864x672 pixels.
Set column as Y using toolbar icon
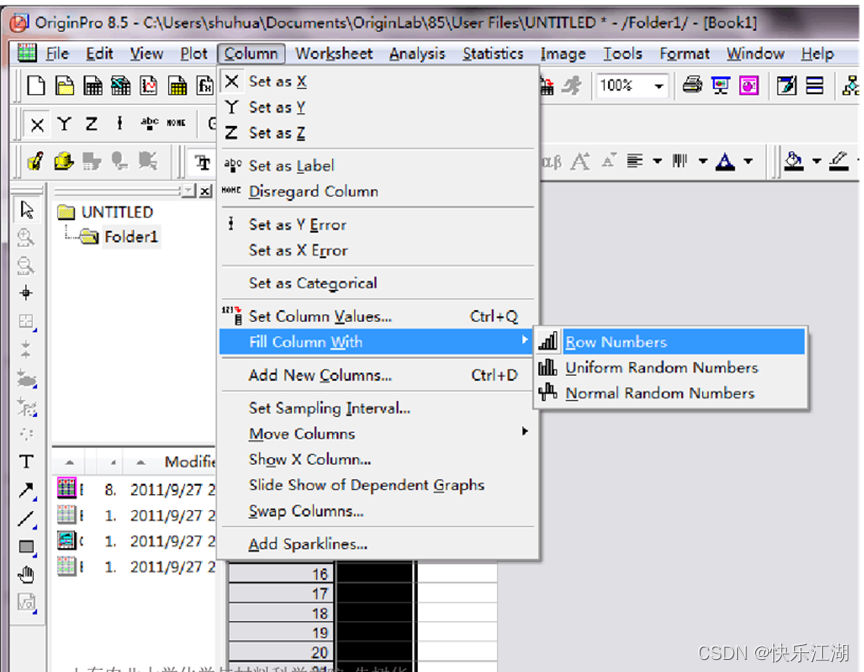coord(64,124)
